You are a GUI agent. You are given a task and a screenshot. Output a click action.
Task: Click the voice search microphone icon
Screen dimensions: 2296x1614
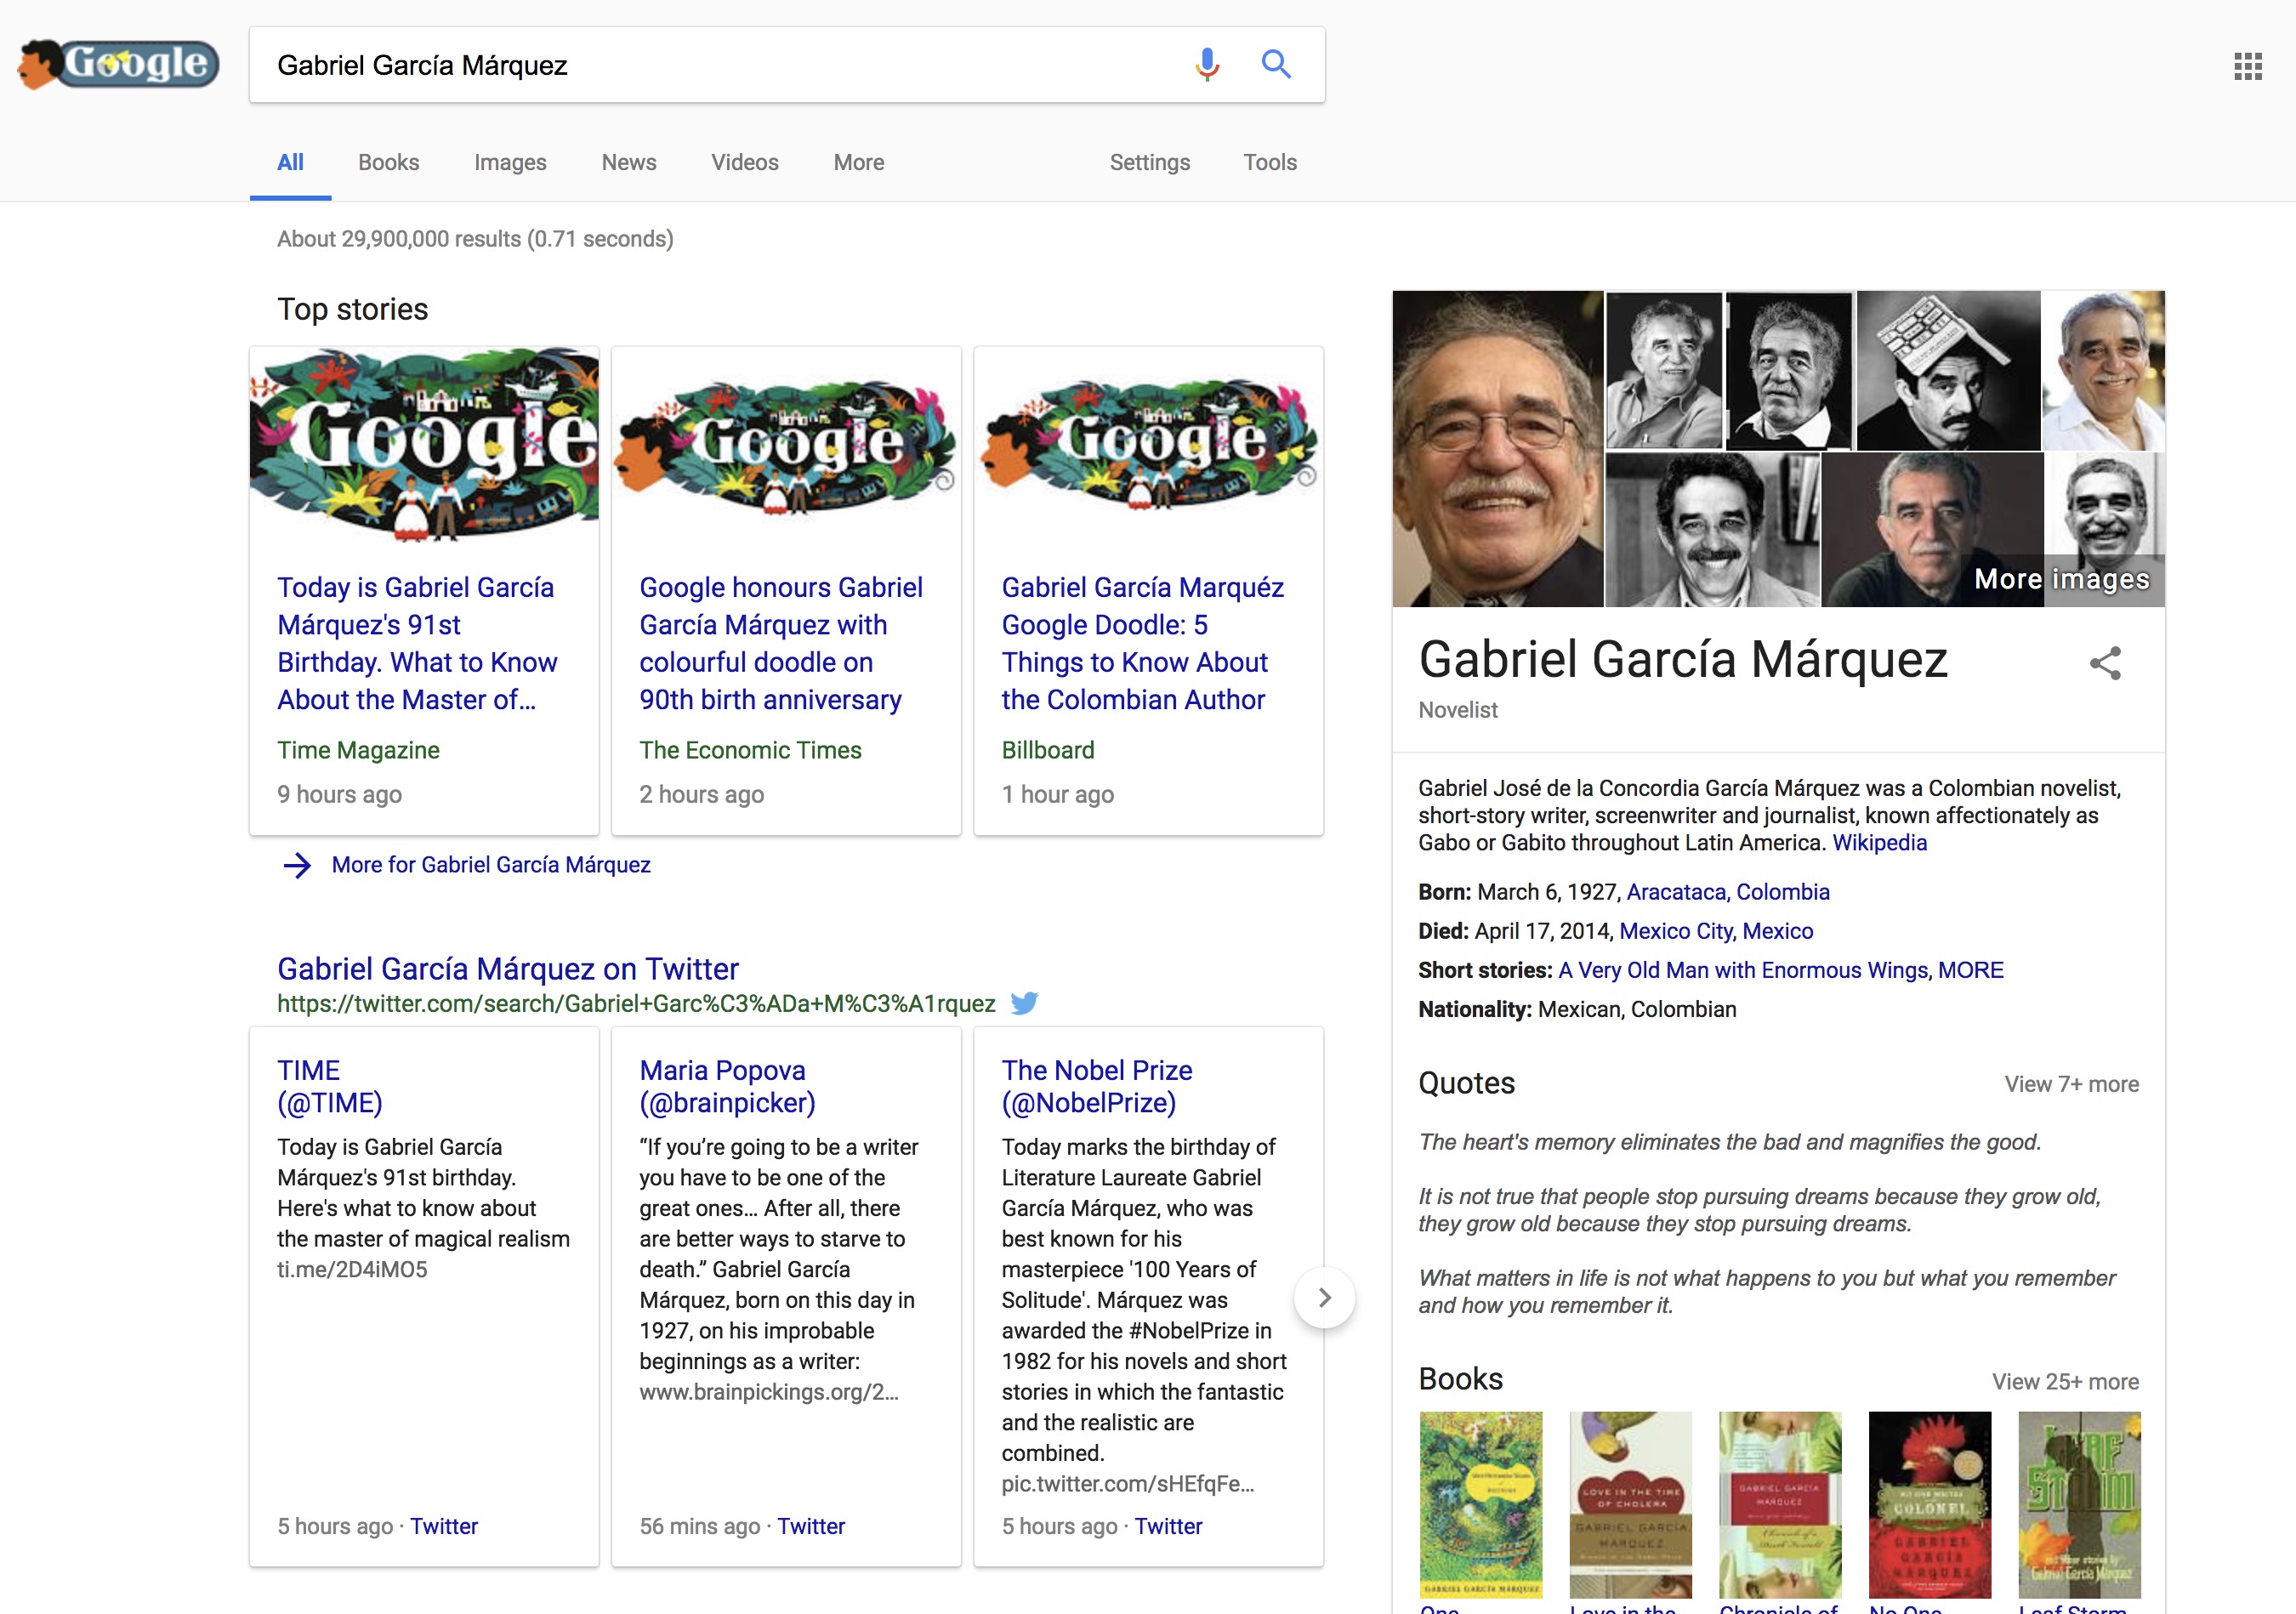[x=1207, y=64]
